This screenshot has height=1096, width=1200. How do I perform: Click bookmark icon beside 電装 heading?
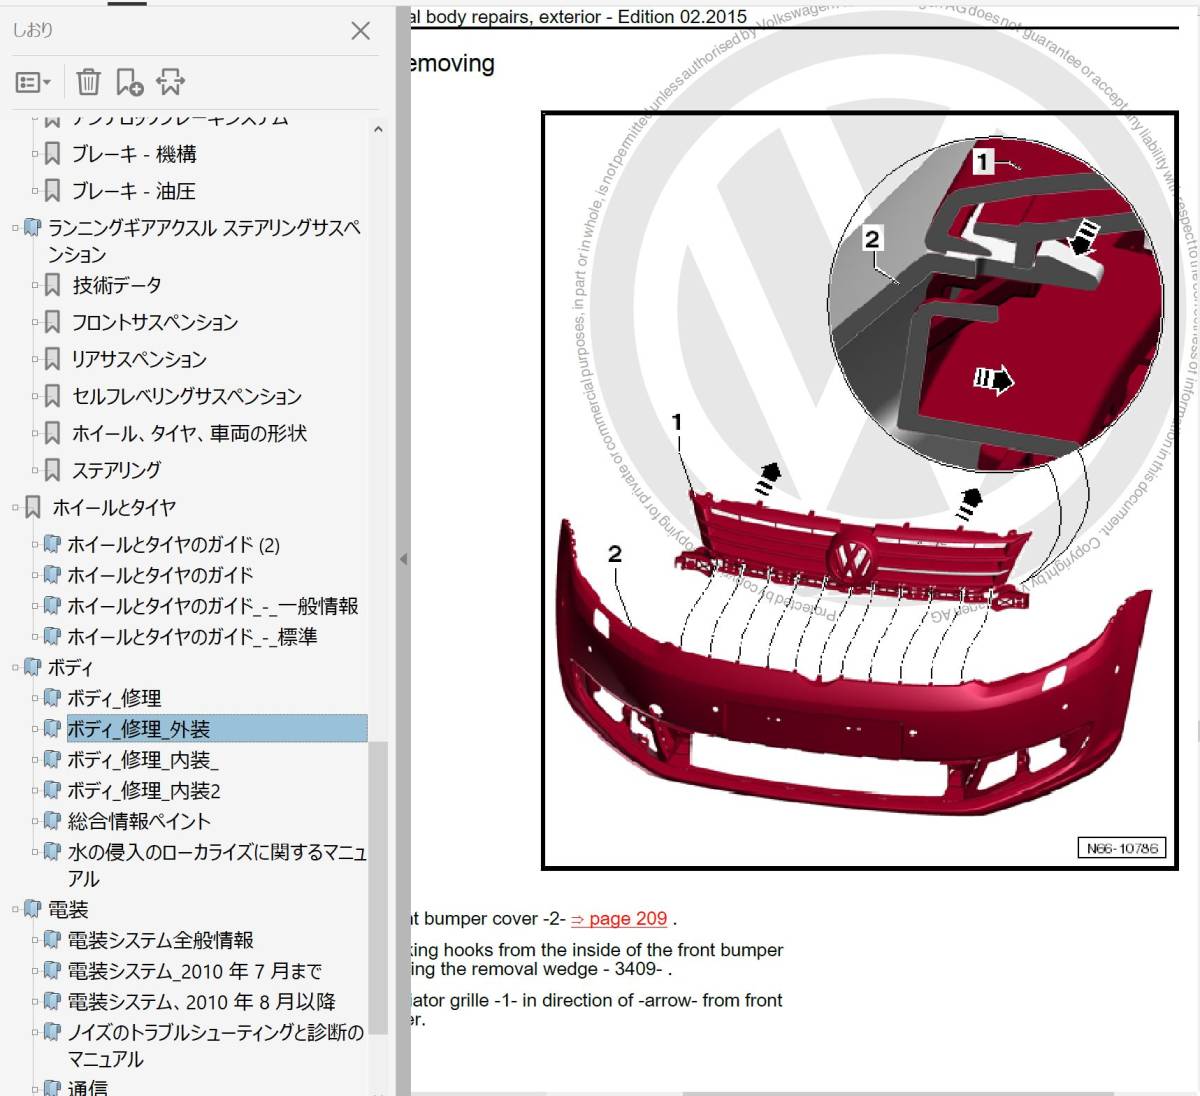33,910
